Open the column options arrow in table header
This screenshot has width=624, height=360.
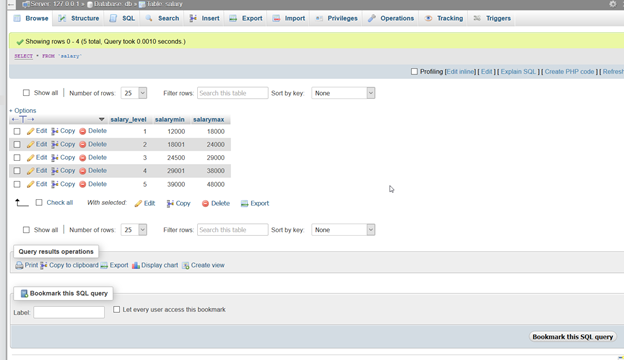(101, 119)
